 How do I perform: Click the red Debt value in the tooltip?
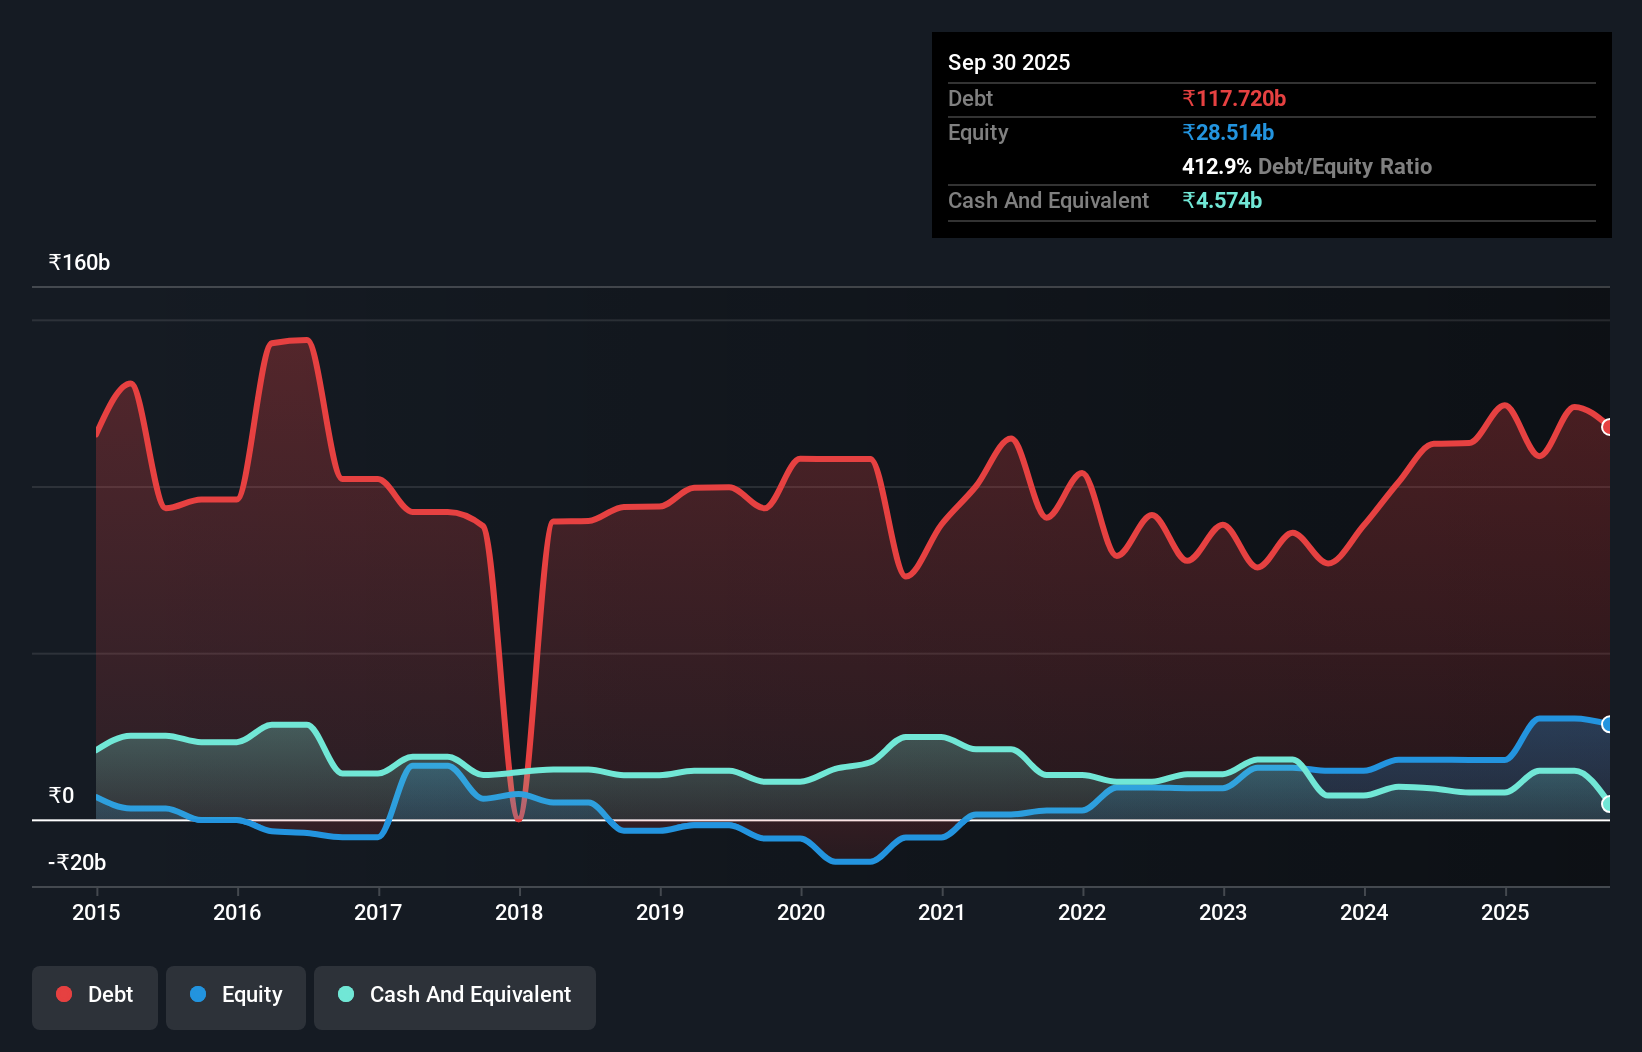[x=1234, y=98]
